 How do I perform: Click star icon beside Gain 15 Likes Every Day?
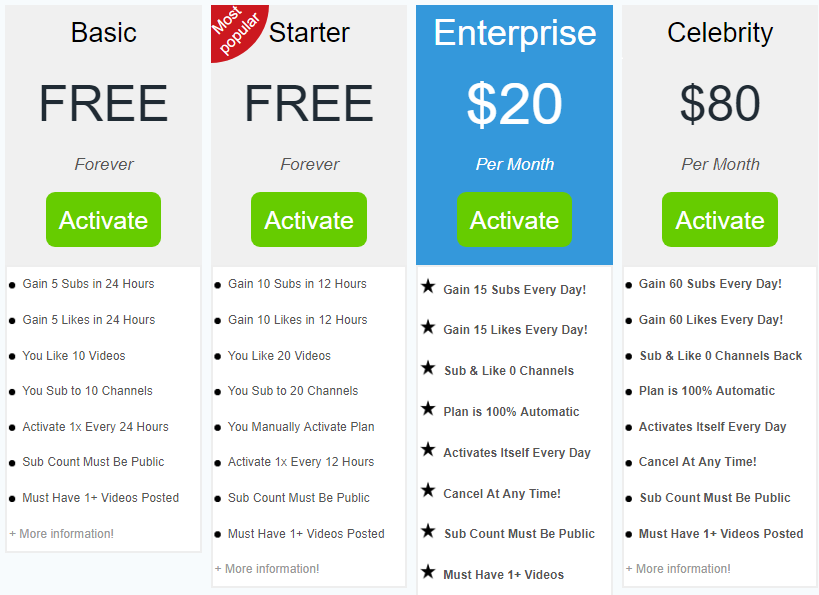click(428, 327)
